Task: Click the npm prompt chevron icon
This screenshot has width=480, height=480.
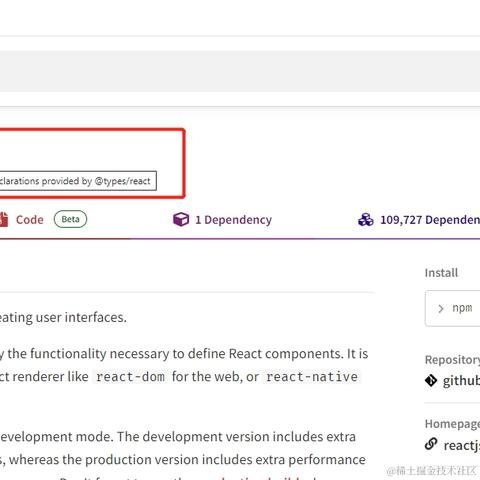Action: pyautogui.click(x=441, y=309)
